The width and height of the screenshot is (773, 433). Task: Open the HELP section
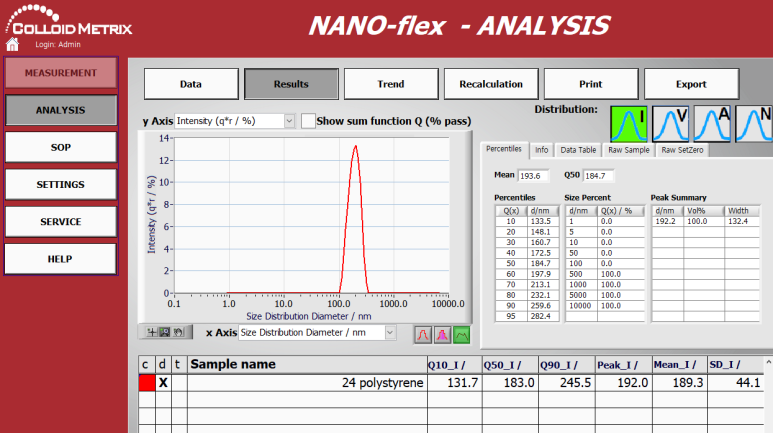(61, 259)
